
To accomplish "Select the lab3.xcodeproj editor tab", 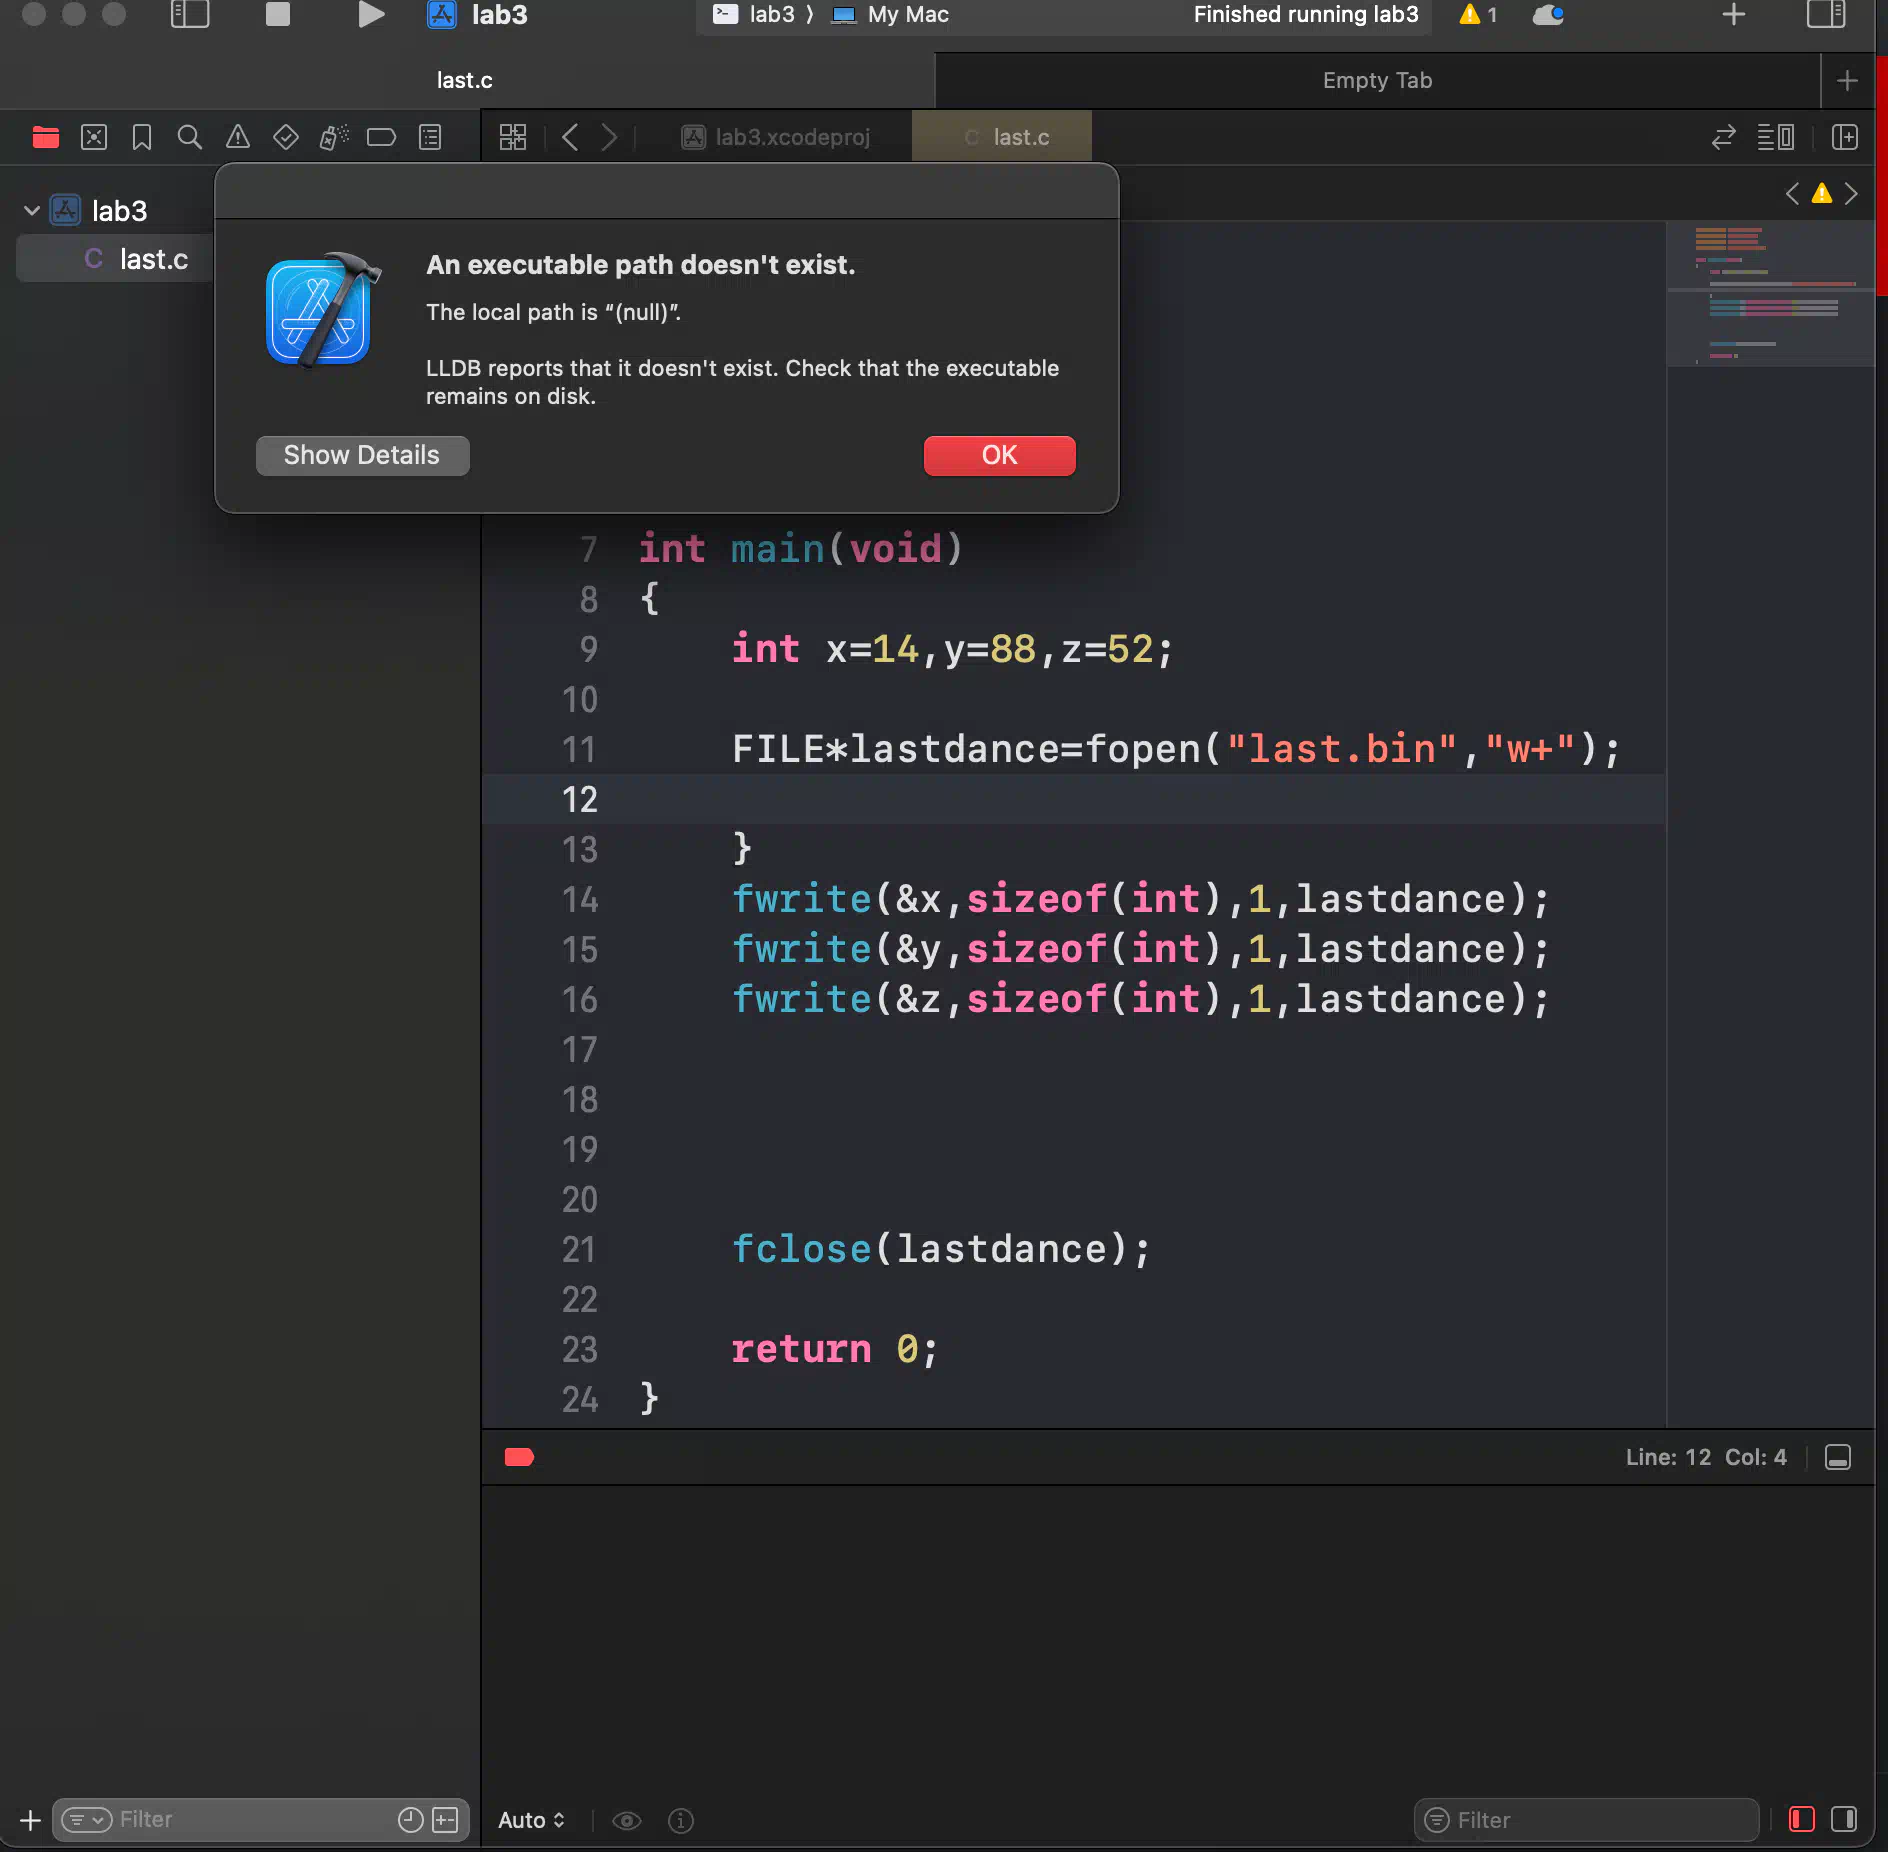I will pos(776,137).
